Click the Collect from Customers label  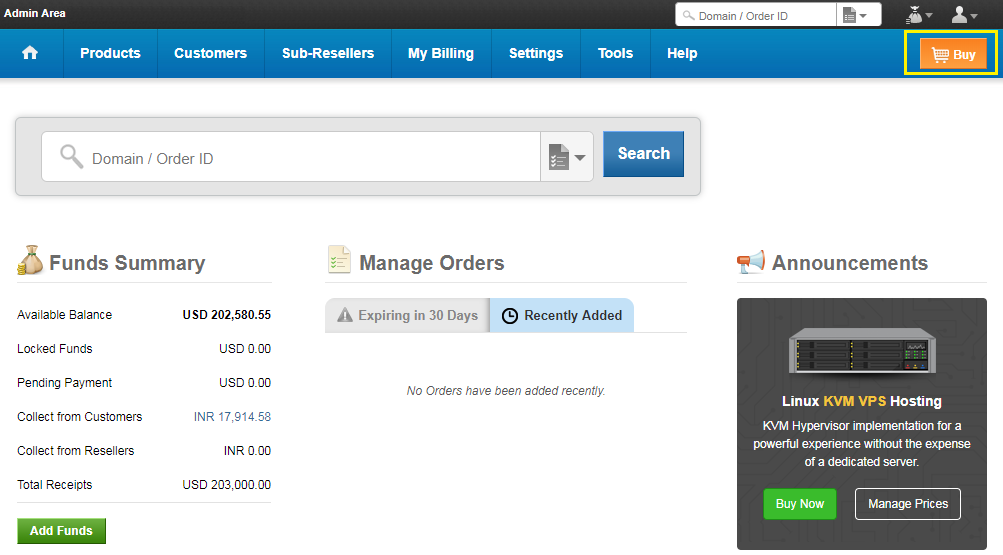[x=80, y=417]
